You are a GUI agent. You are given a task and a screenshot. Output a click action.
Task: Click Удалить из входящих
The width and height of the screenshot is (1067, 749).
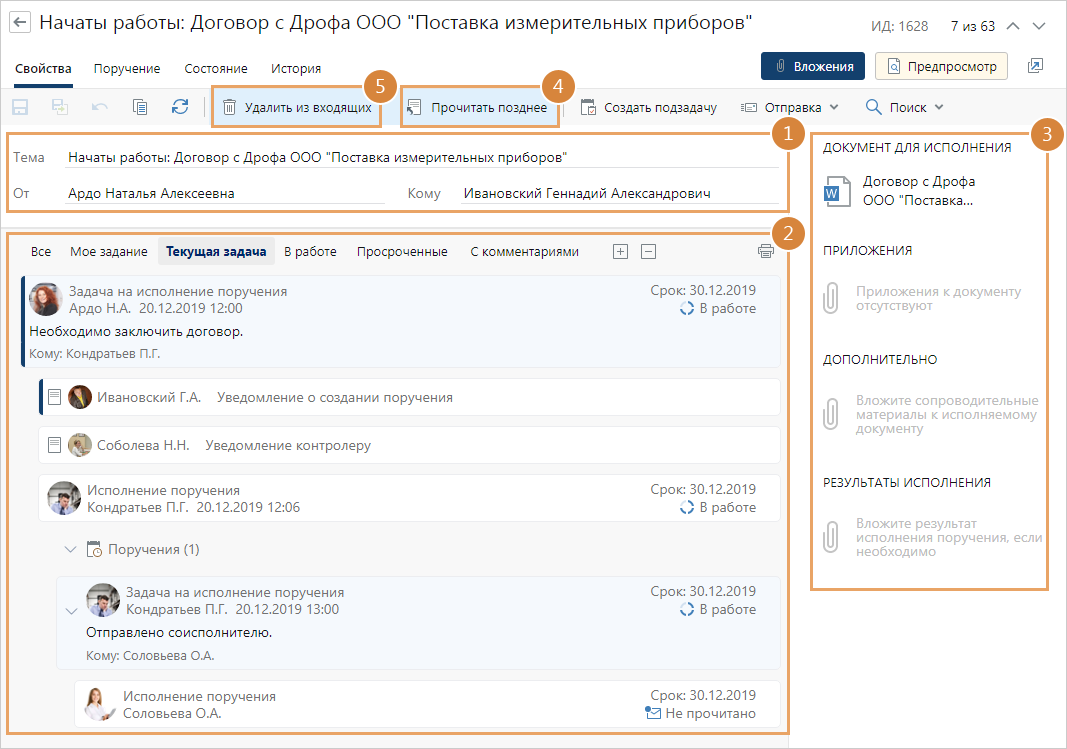297,107
